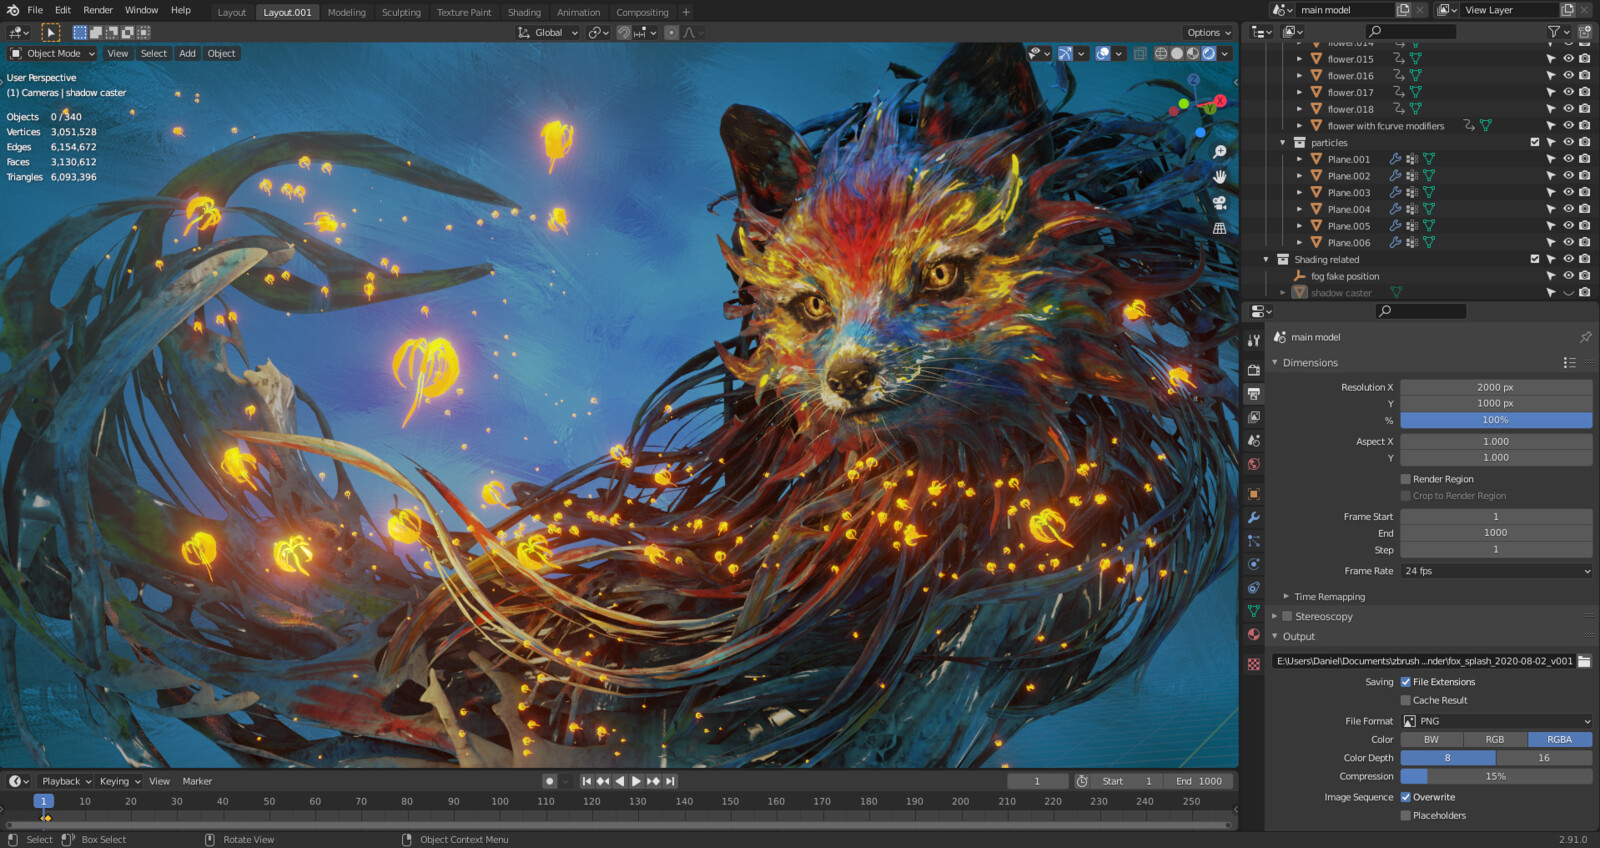Viewport: 1600px width, 848px height.
Task: Switch to Sculpting workspace tab
Action: tap(401, 12)
